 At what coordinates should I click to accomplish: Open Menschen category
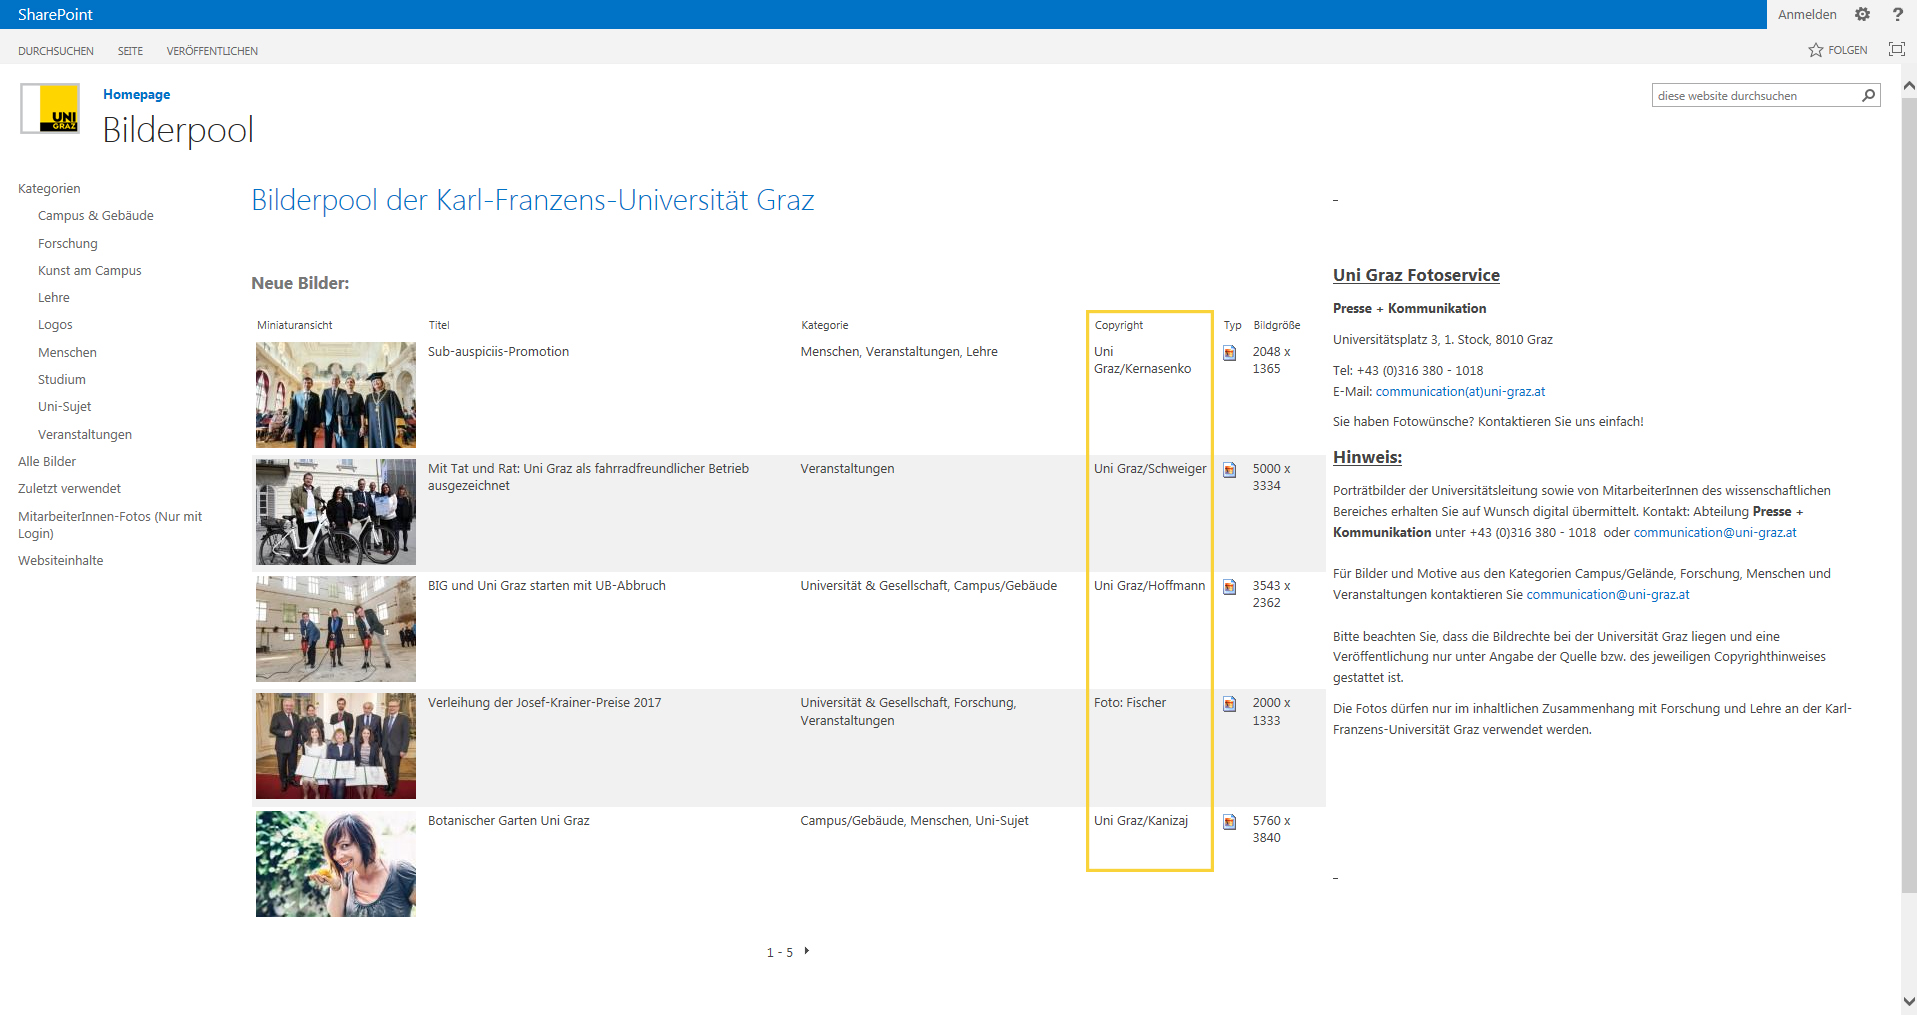pyautogui.click(x=67, y=353)
